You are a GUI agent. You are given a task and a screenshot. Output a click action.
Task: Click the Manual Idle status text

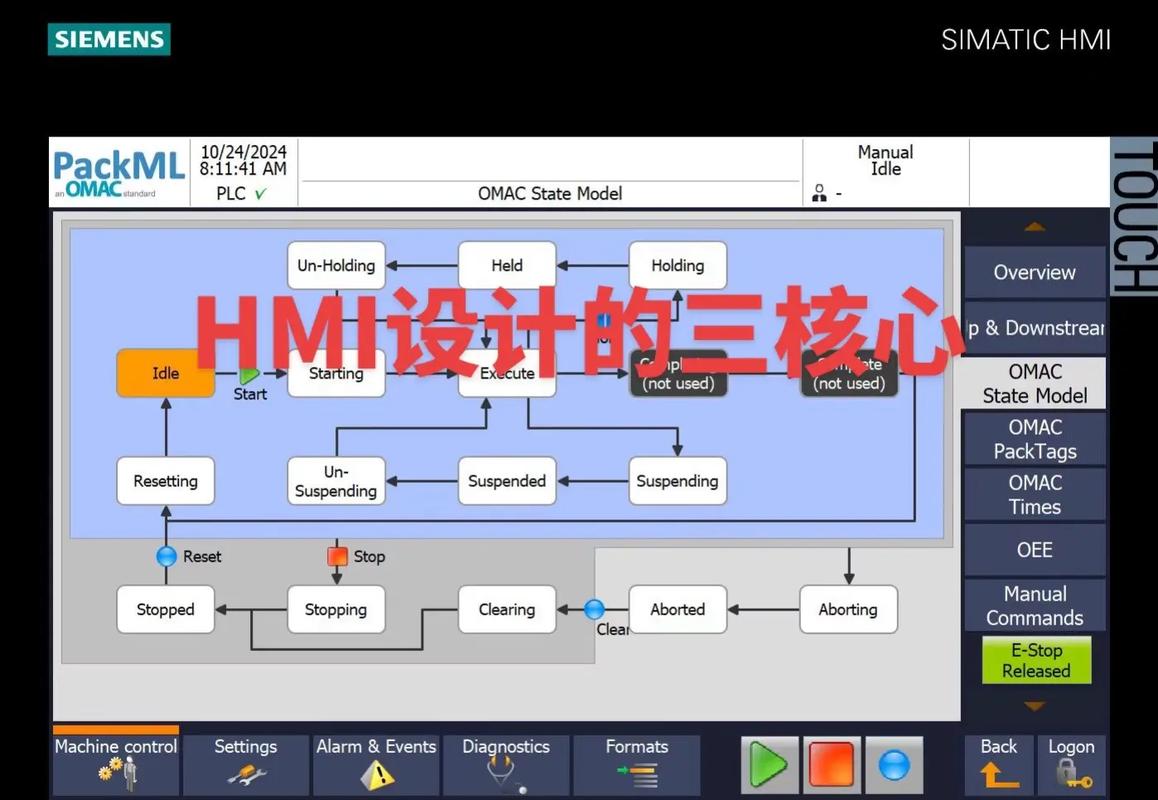tap(885, 160)
